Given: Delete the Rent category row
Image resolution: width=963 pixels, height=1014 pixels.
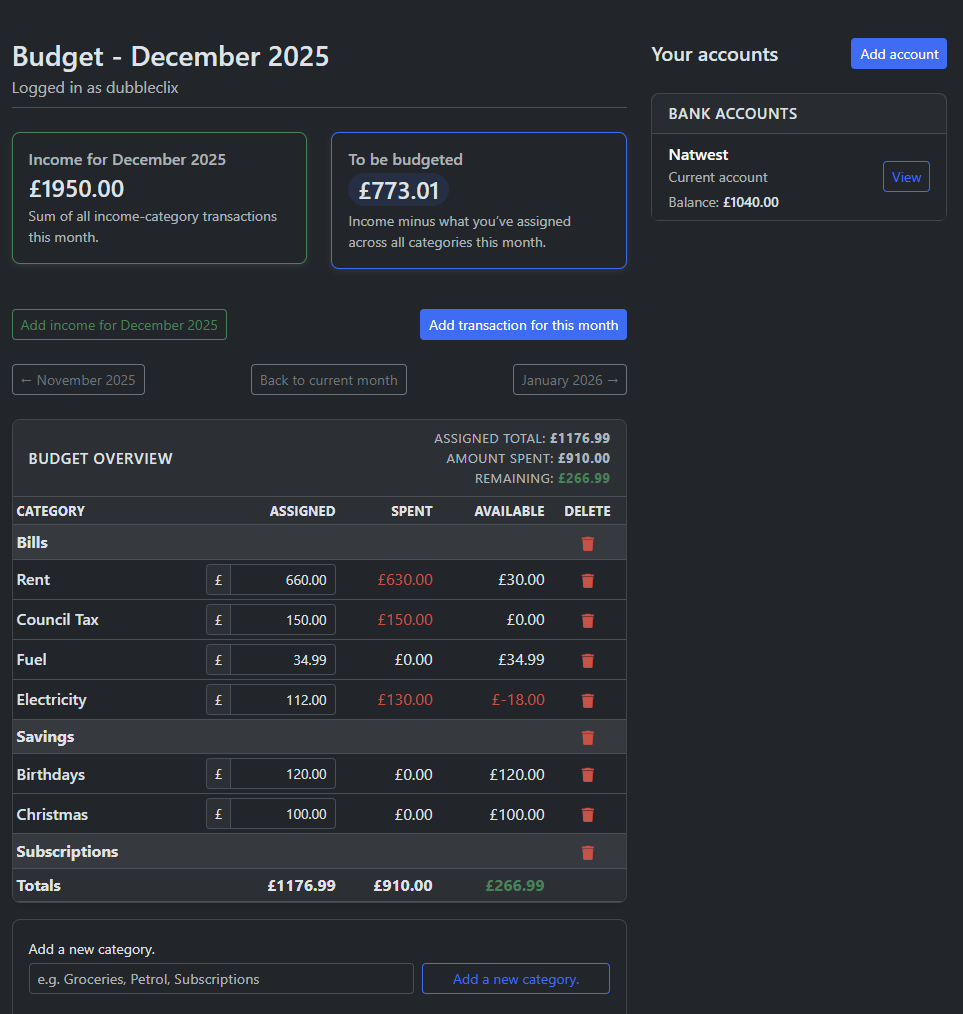Looking at the screenshot, I should [x=587, y=580].
